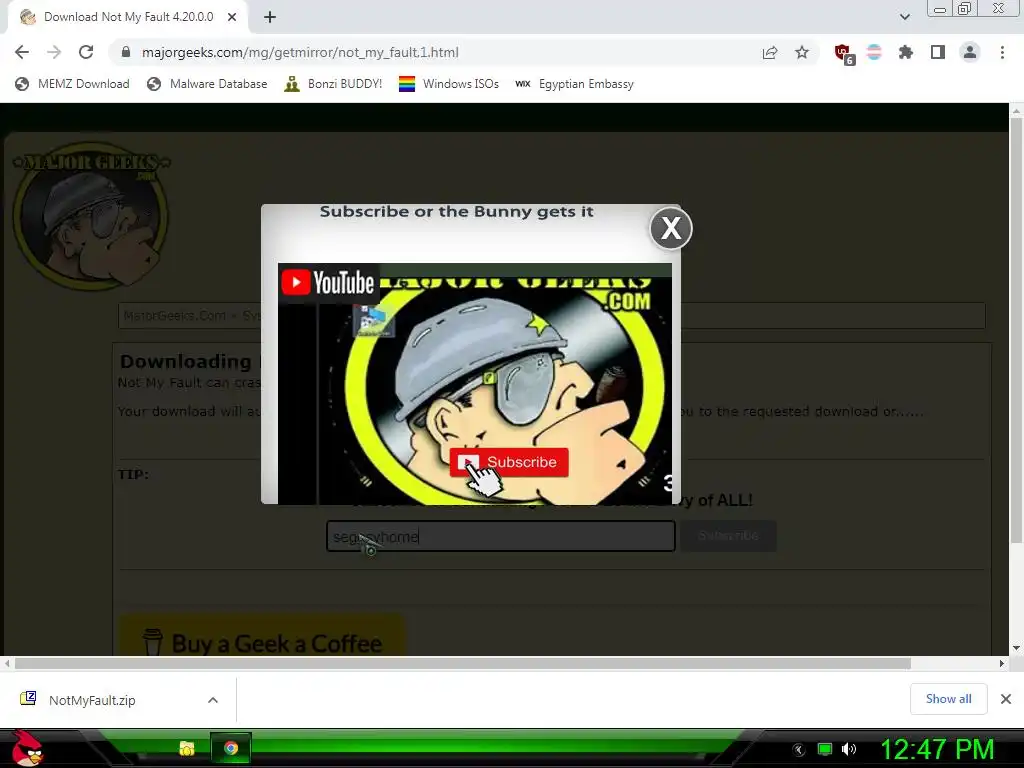Open the tab search chevron
Screen dimensions: 1024x768
[x=904, y=17]
